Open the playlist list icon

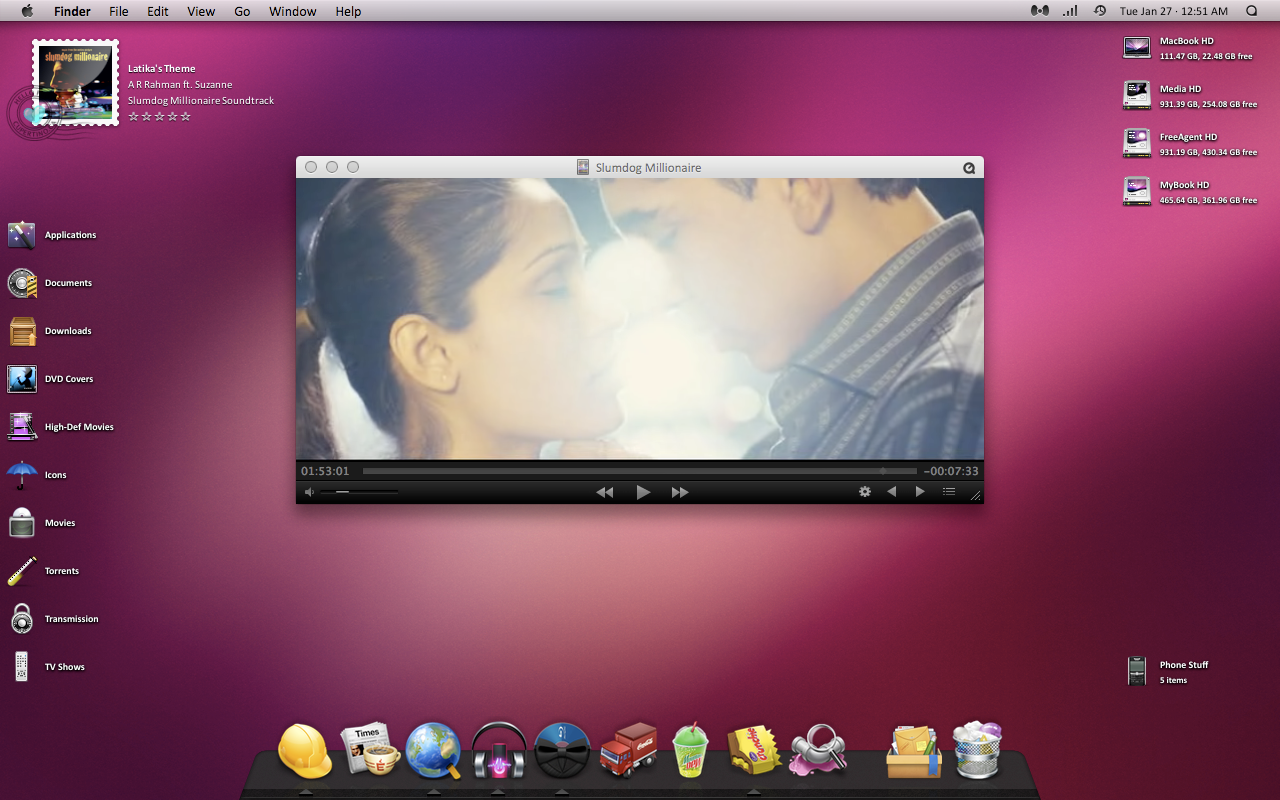(x=949, y=492)
